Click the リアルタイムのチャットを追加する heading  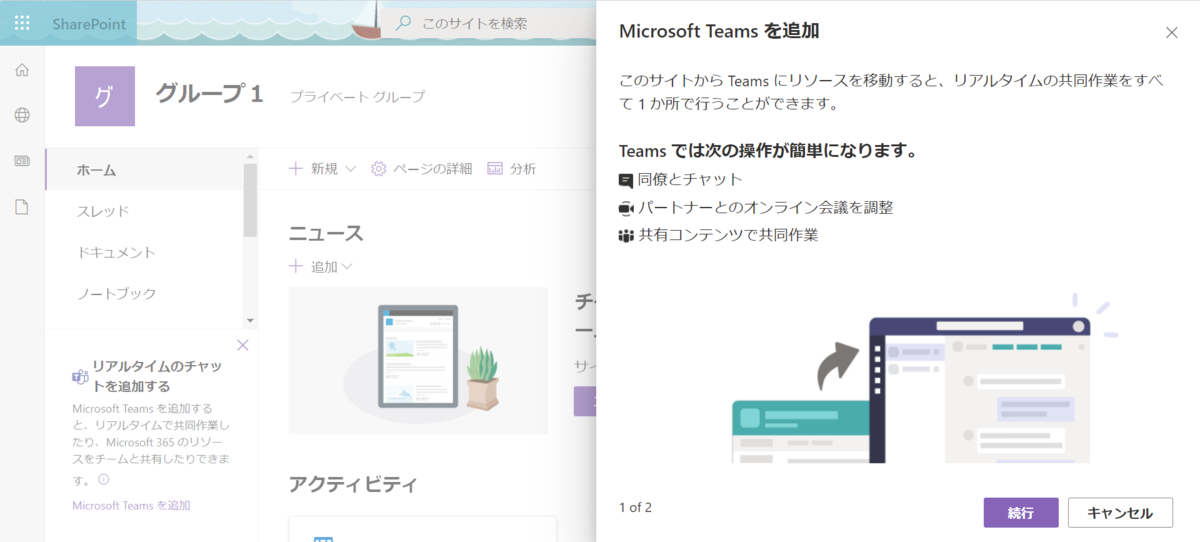point(157,376)
